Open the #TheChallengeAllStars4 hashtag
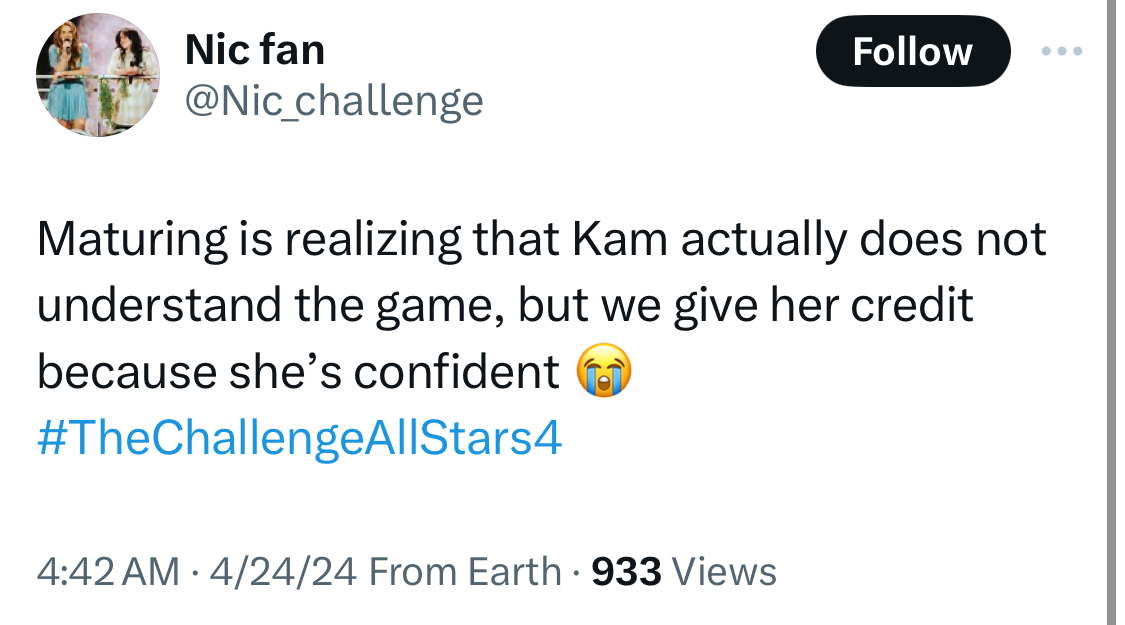The width and height of the screenshot is (1125, 625). click(x=299, y=438)
